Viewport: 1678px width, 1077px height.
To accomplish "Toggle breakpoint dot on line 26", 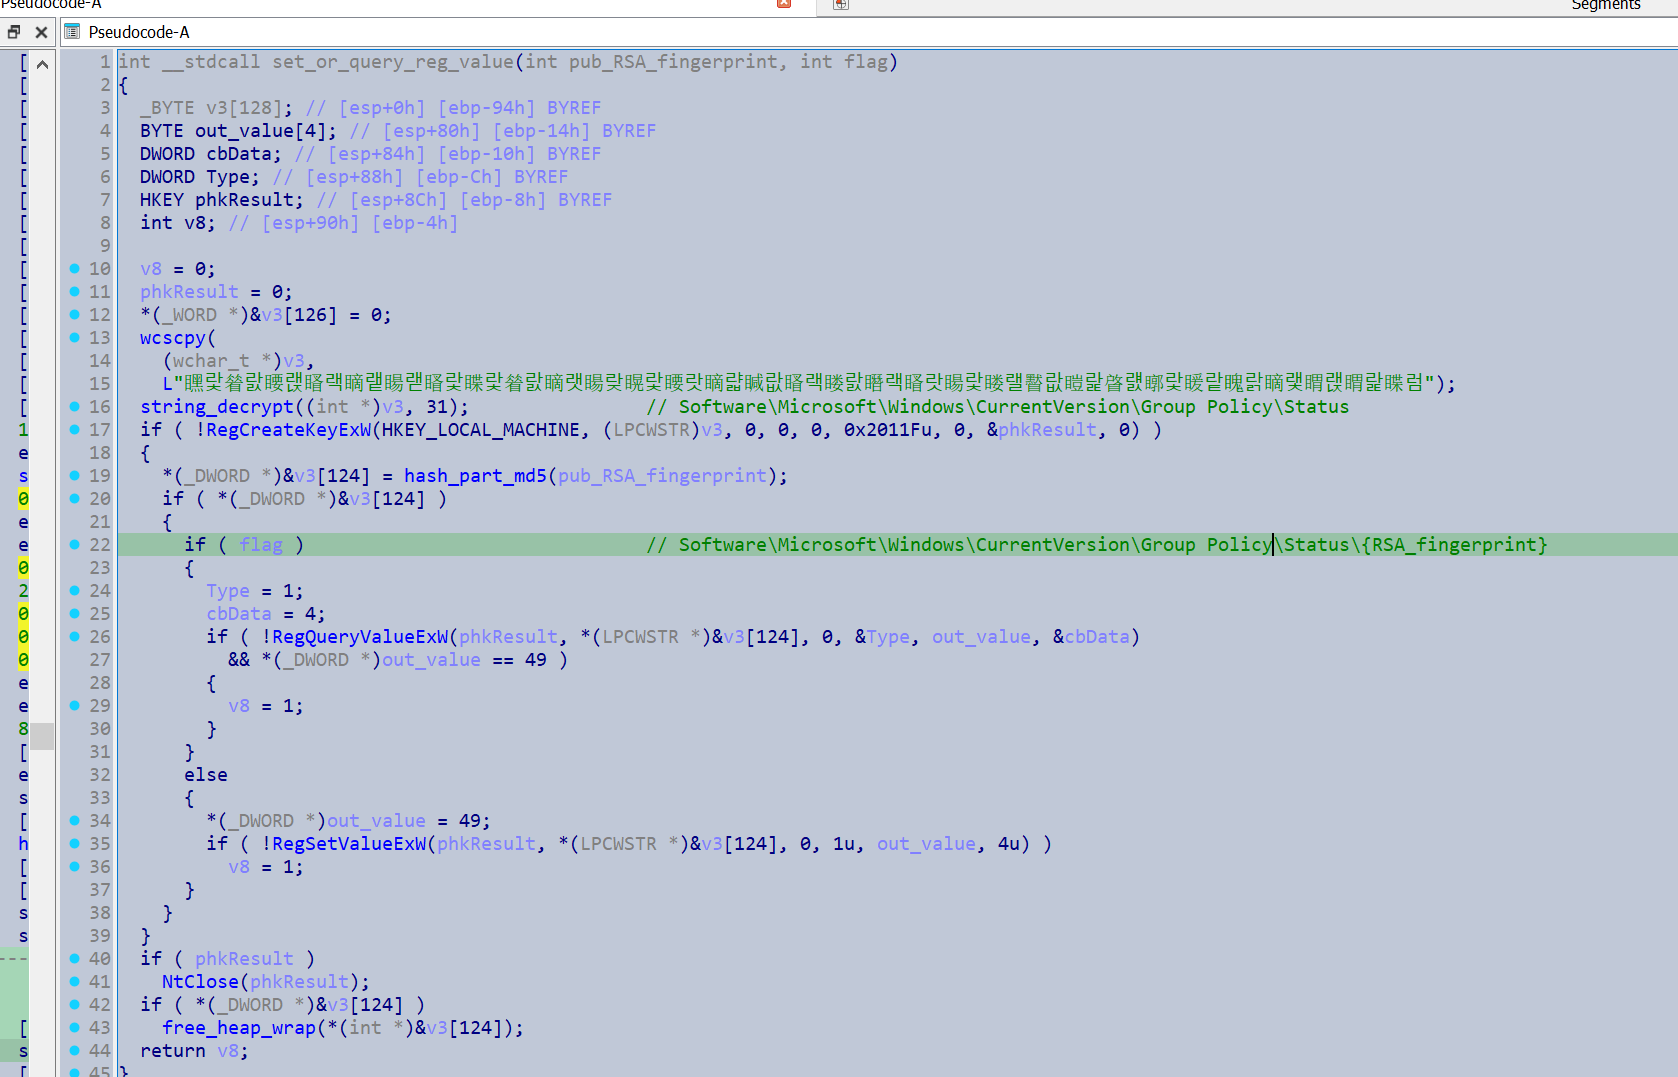I will pyautogui.click(x=74, y=637).
